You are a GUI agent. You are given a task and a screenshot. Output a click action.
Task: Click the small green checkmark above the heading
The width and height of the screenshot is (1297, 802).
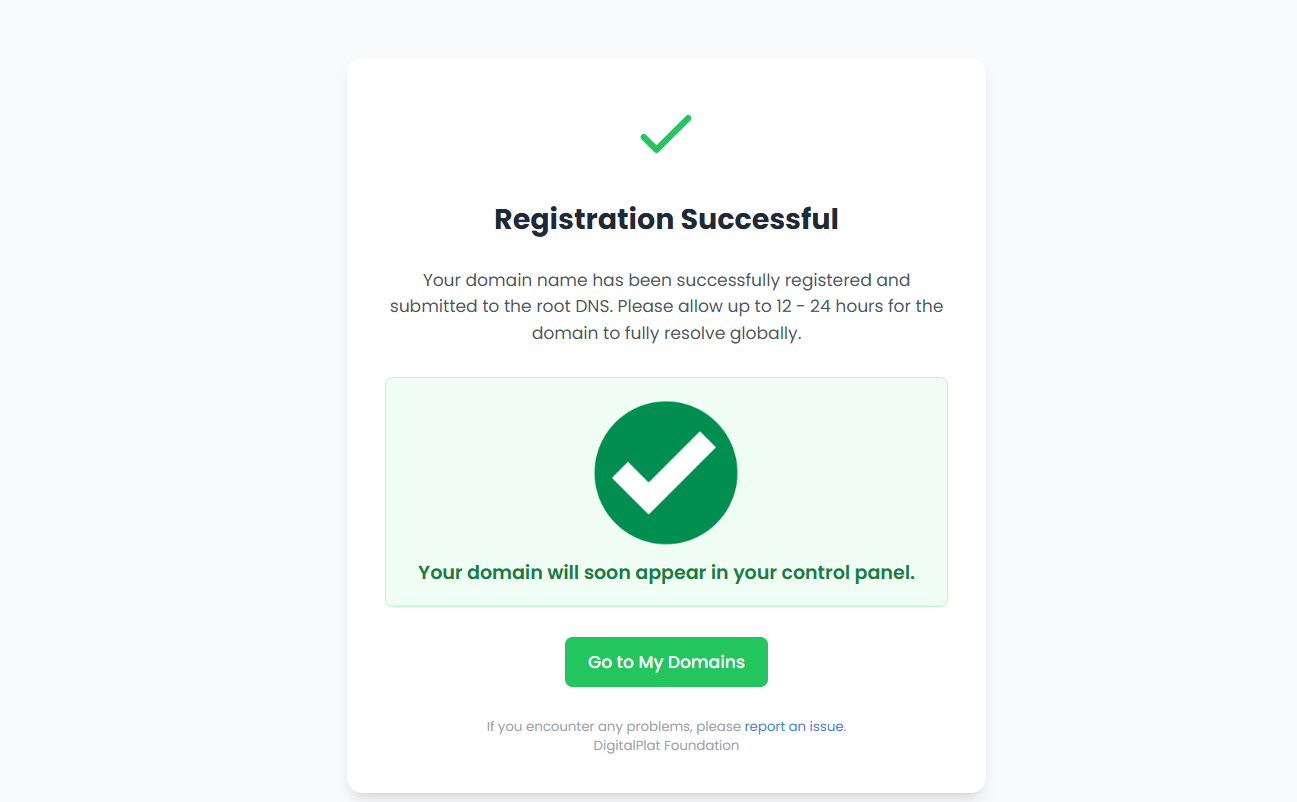tap(666, 134)
